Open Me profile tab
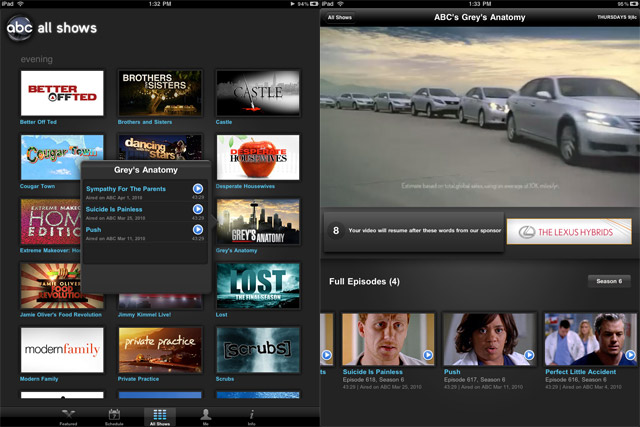The image size is (640, 427). click(206, 417)
